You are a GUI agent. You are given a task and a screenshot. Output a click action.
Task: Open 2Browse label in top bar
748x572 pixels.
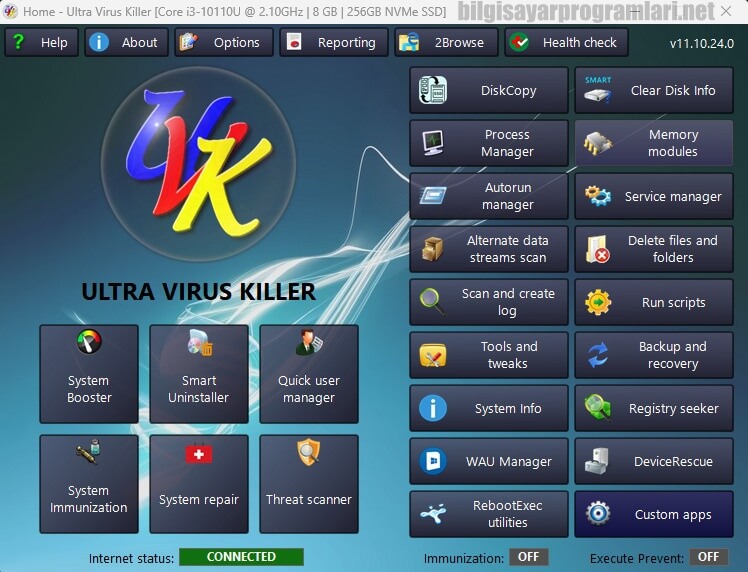459,42
